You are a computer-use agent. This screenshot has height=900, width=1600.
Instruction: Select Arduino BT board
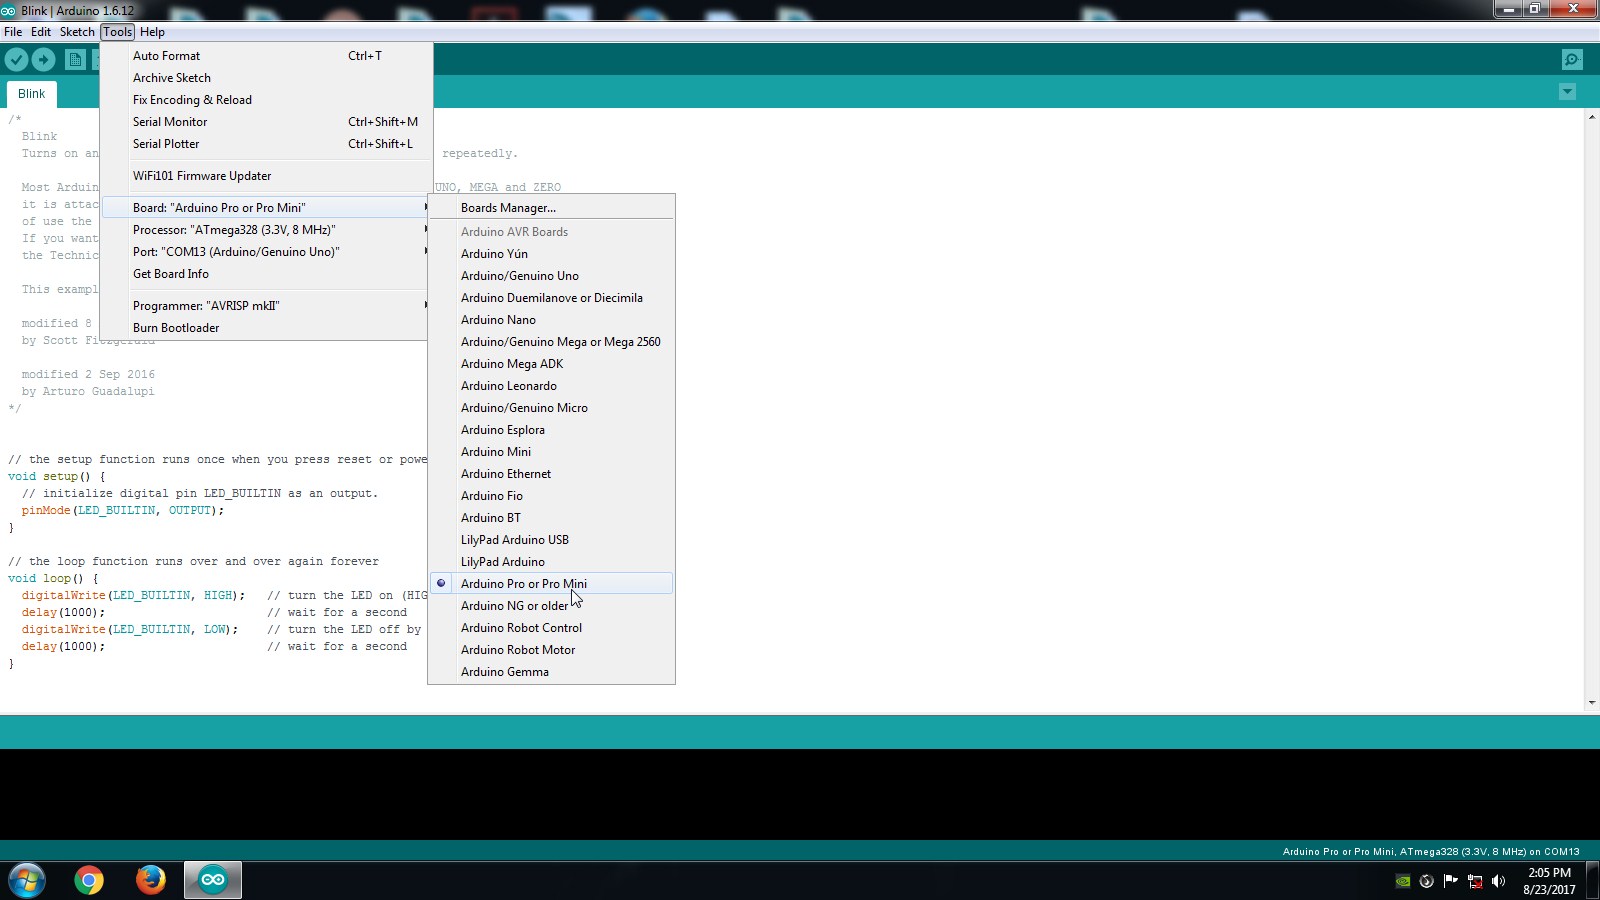tap(551, 518)
